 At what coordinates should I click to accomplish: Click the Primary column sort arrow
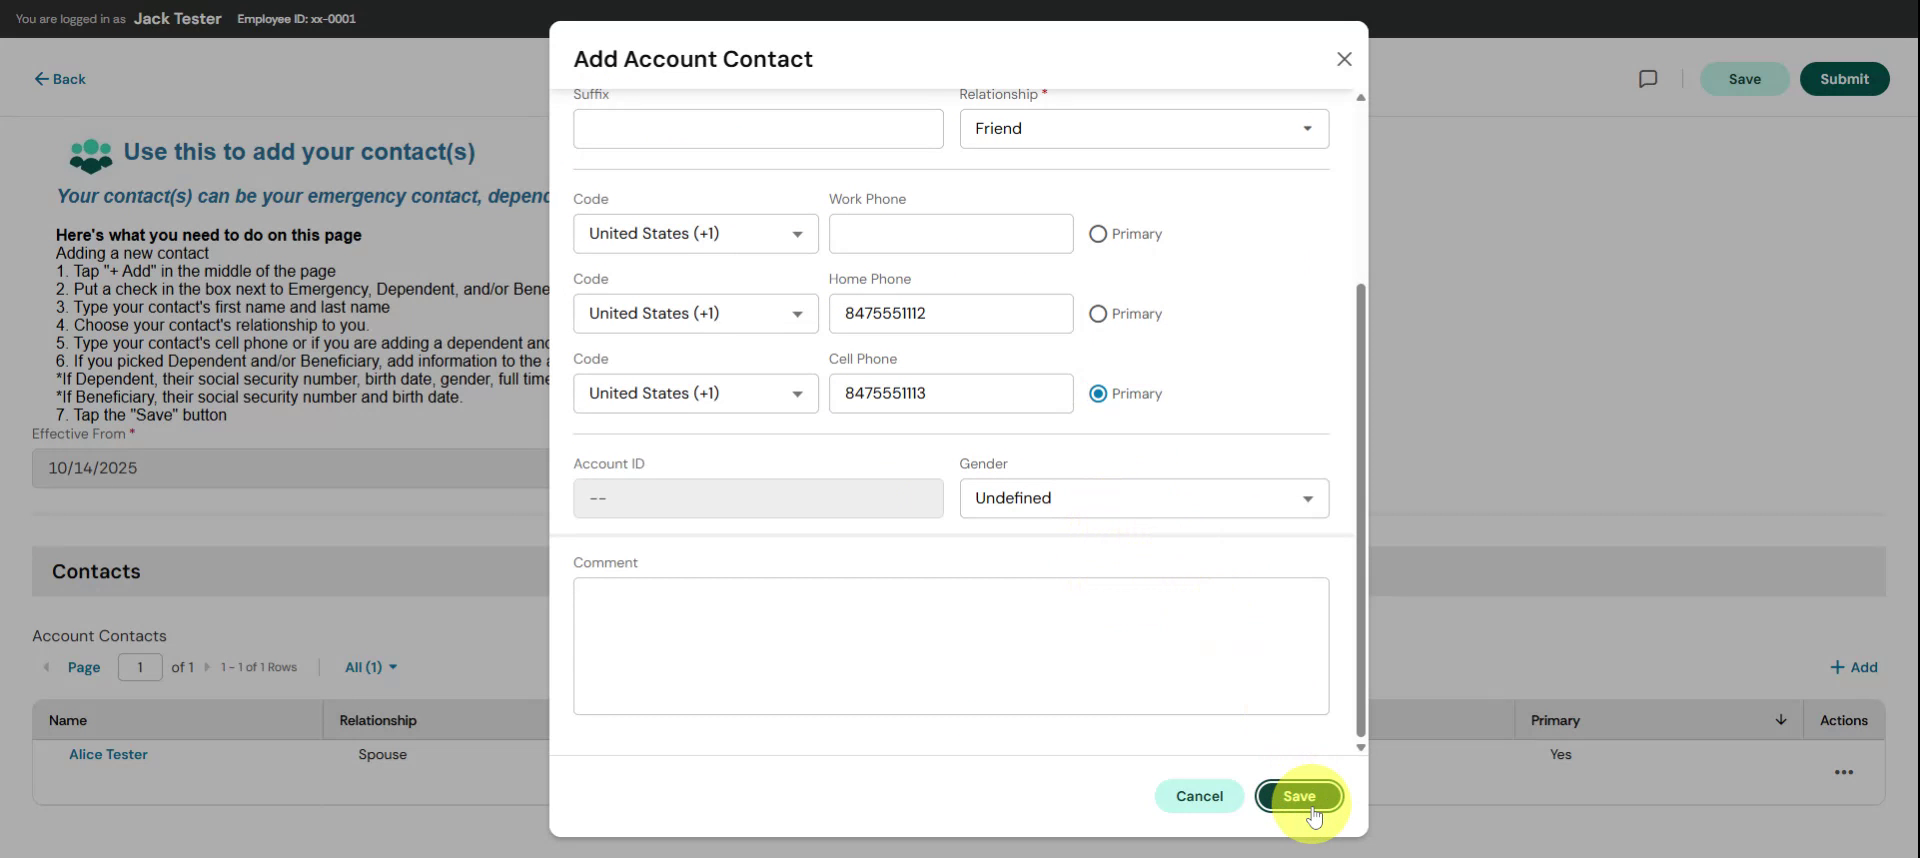click(1780, 720)
